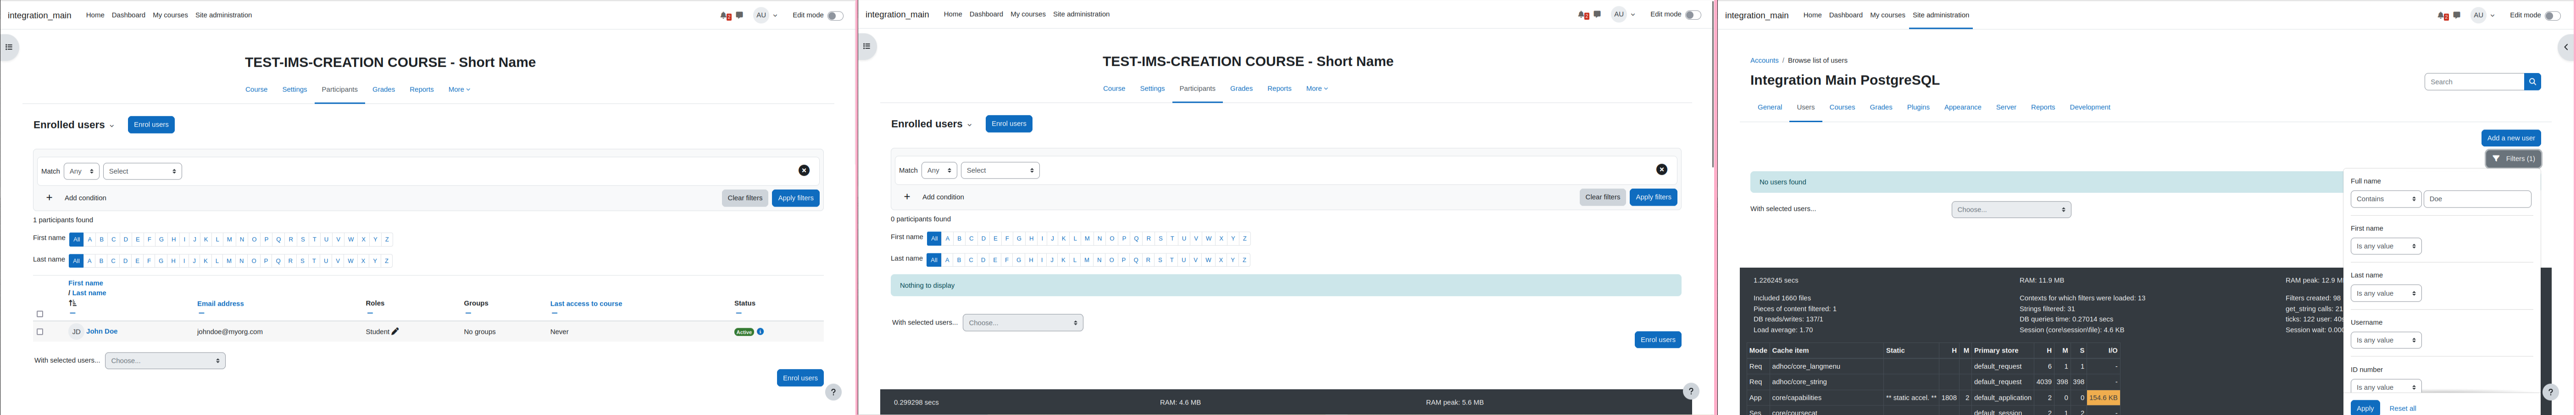Open Last name 'Is any value' dropdown
This screenshot has width=2576, height=415.
point(2385,293)
